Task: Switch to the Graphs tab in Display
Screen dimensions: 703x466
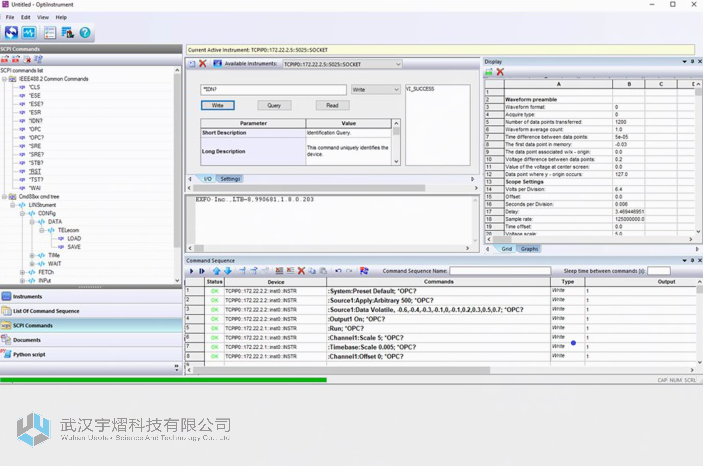Action: [x=529, y=249]
